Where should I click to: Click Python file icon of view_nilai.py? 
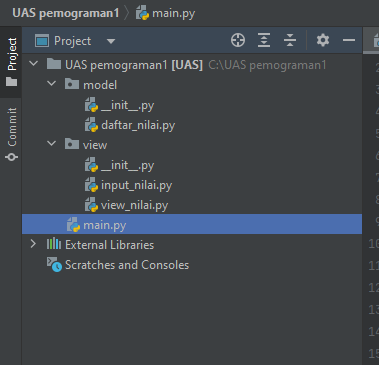[x=91, y=205]
